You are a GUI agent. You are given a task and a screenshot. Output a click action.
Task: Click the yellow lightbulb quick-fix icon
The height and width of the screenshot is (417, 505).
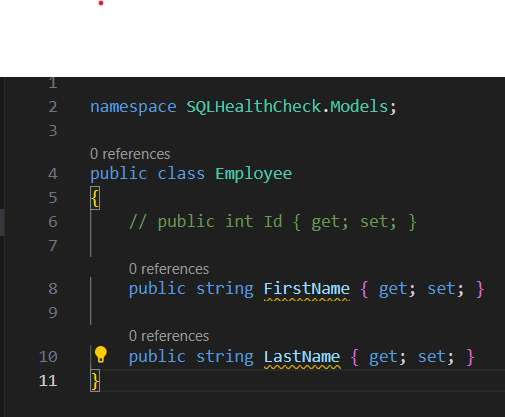click(x=100, y=354)
